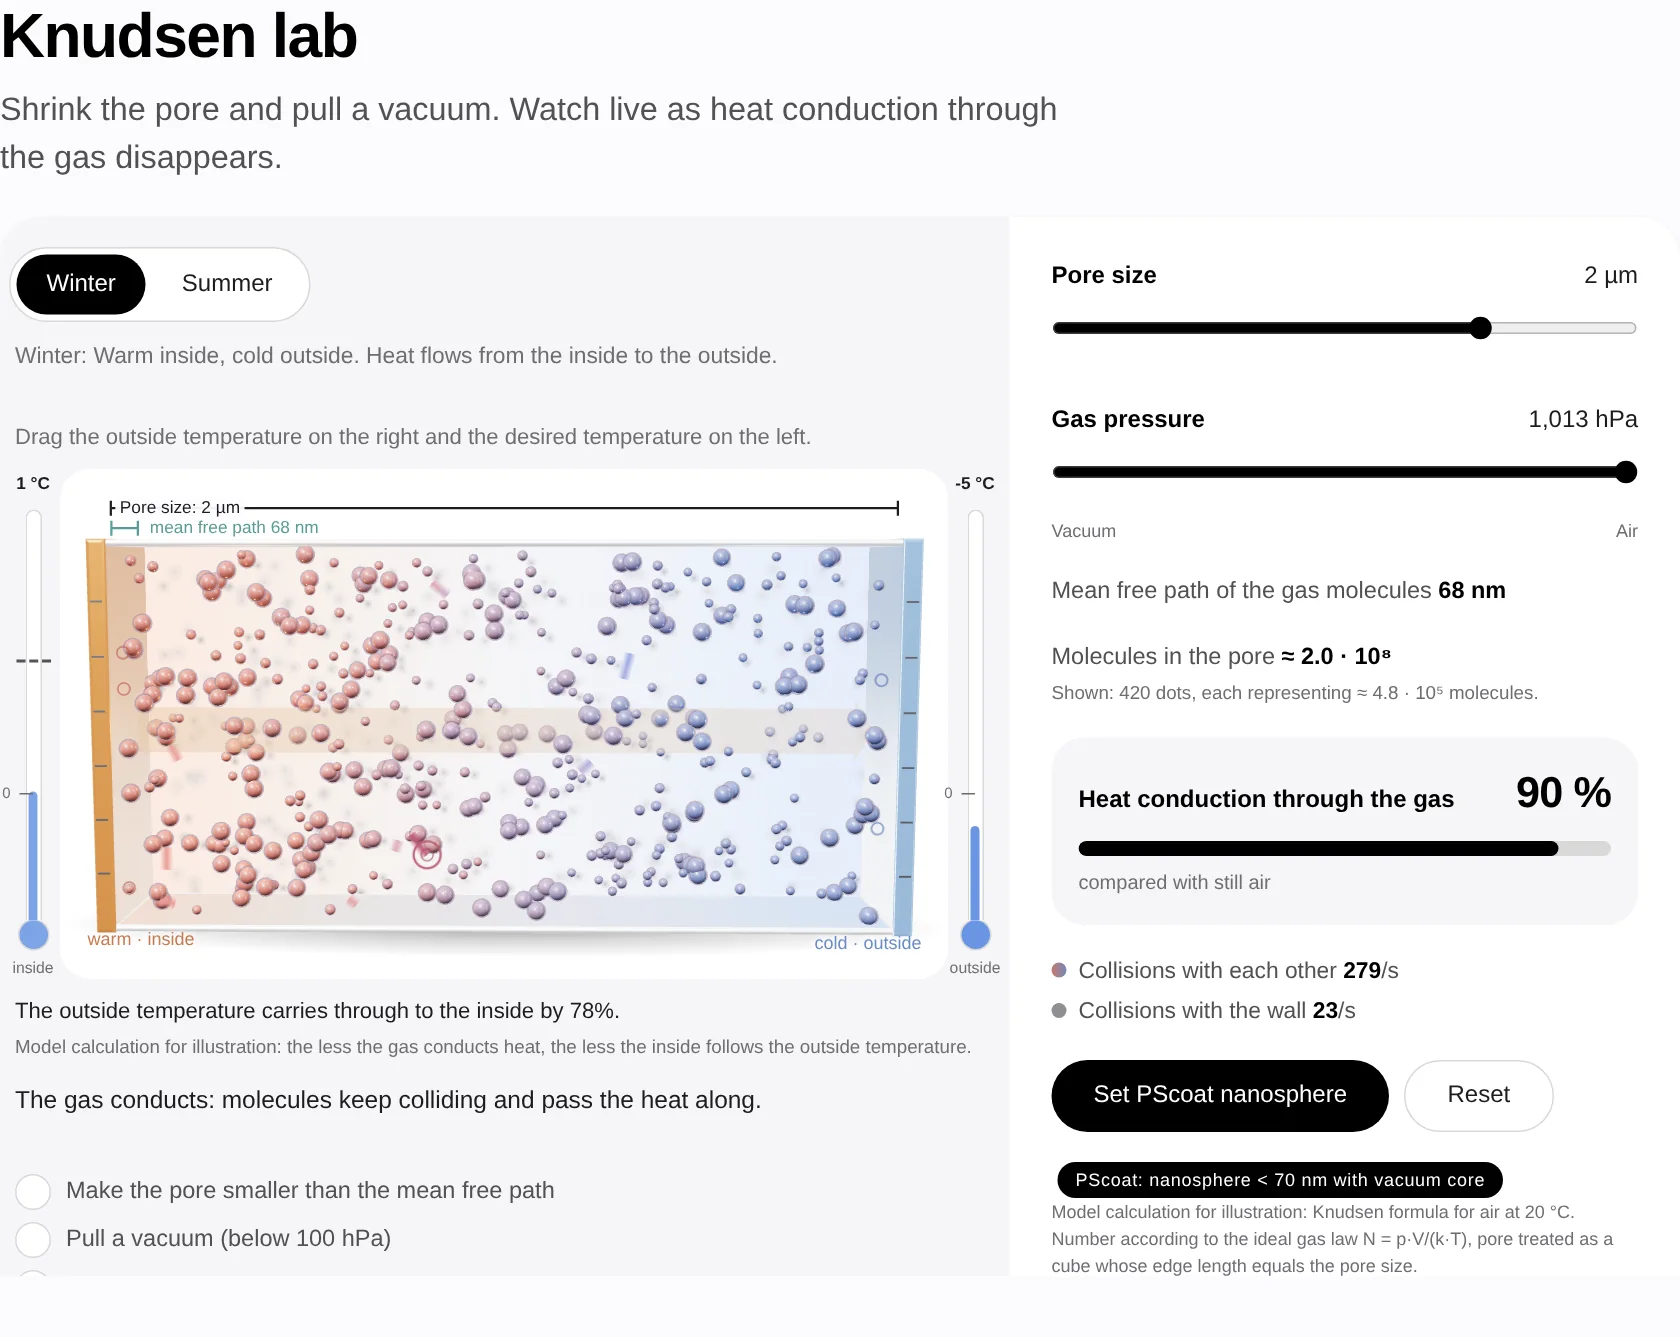Click the PScoat nanosphere info badge

click(x=1279, y=1180)
